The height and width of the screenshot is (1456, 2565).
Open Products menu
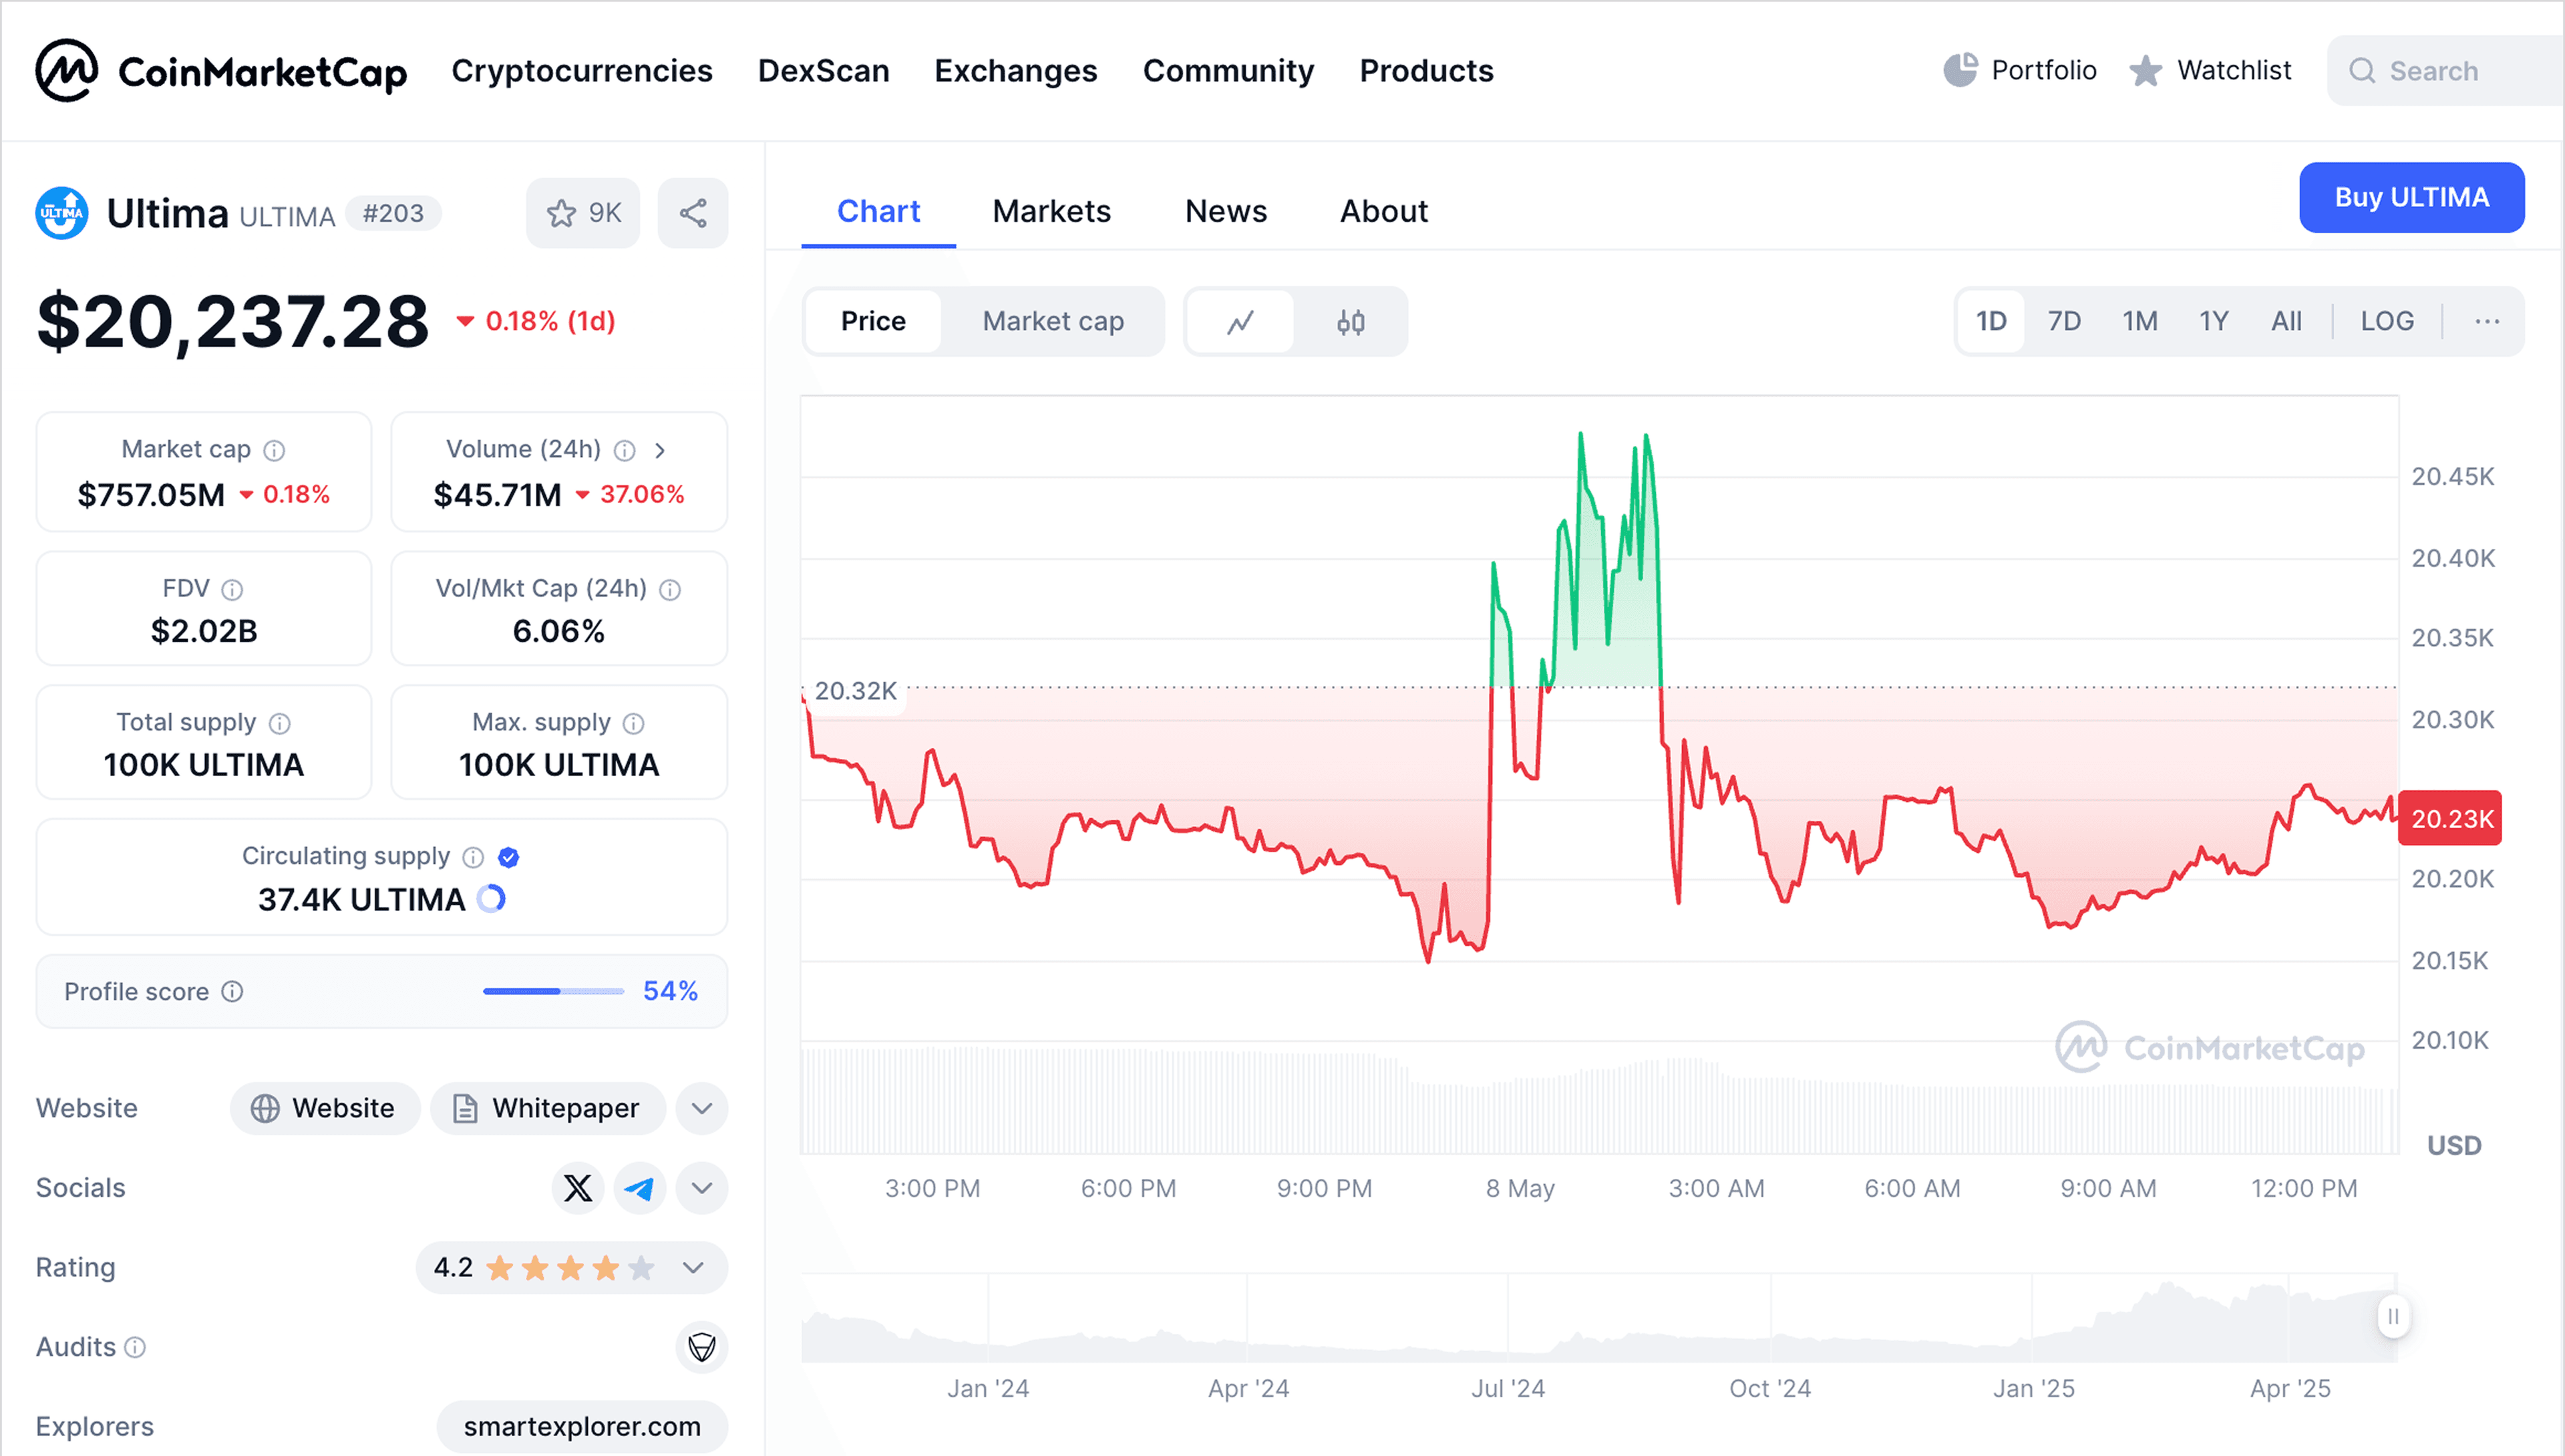click(x=1426, y=71)
